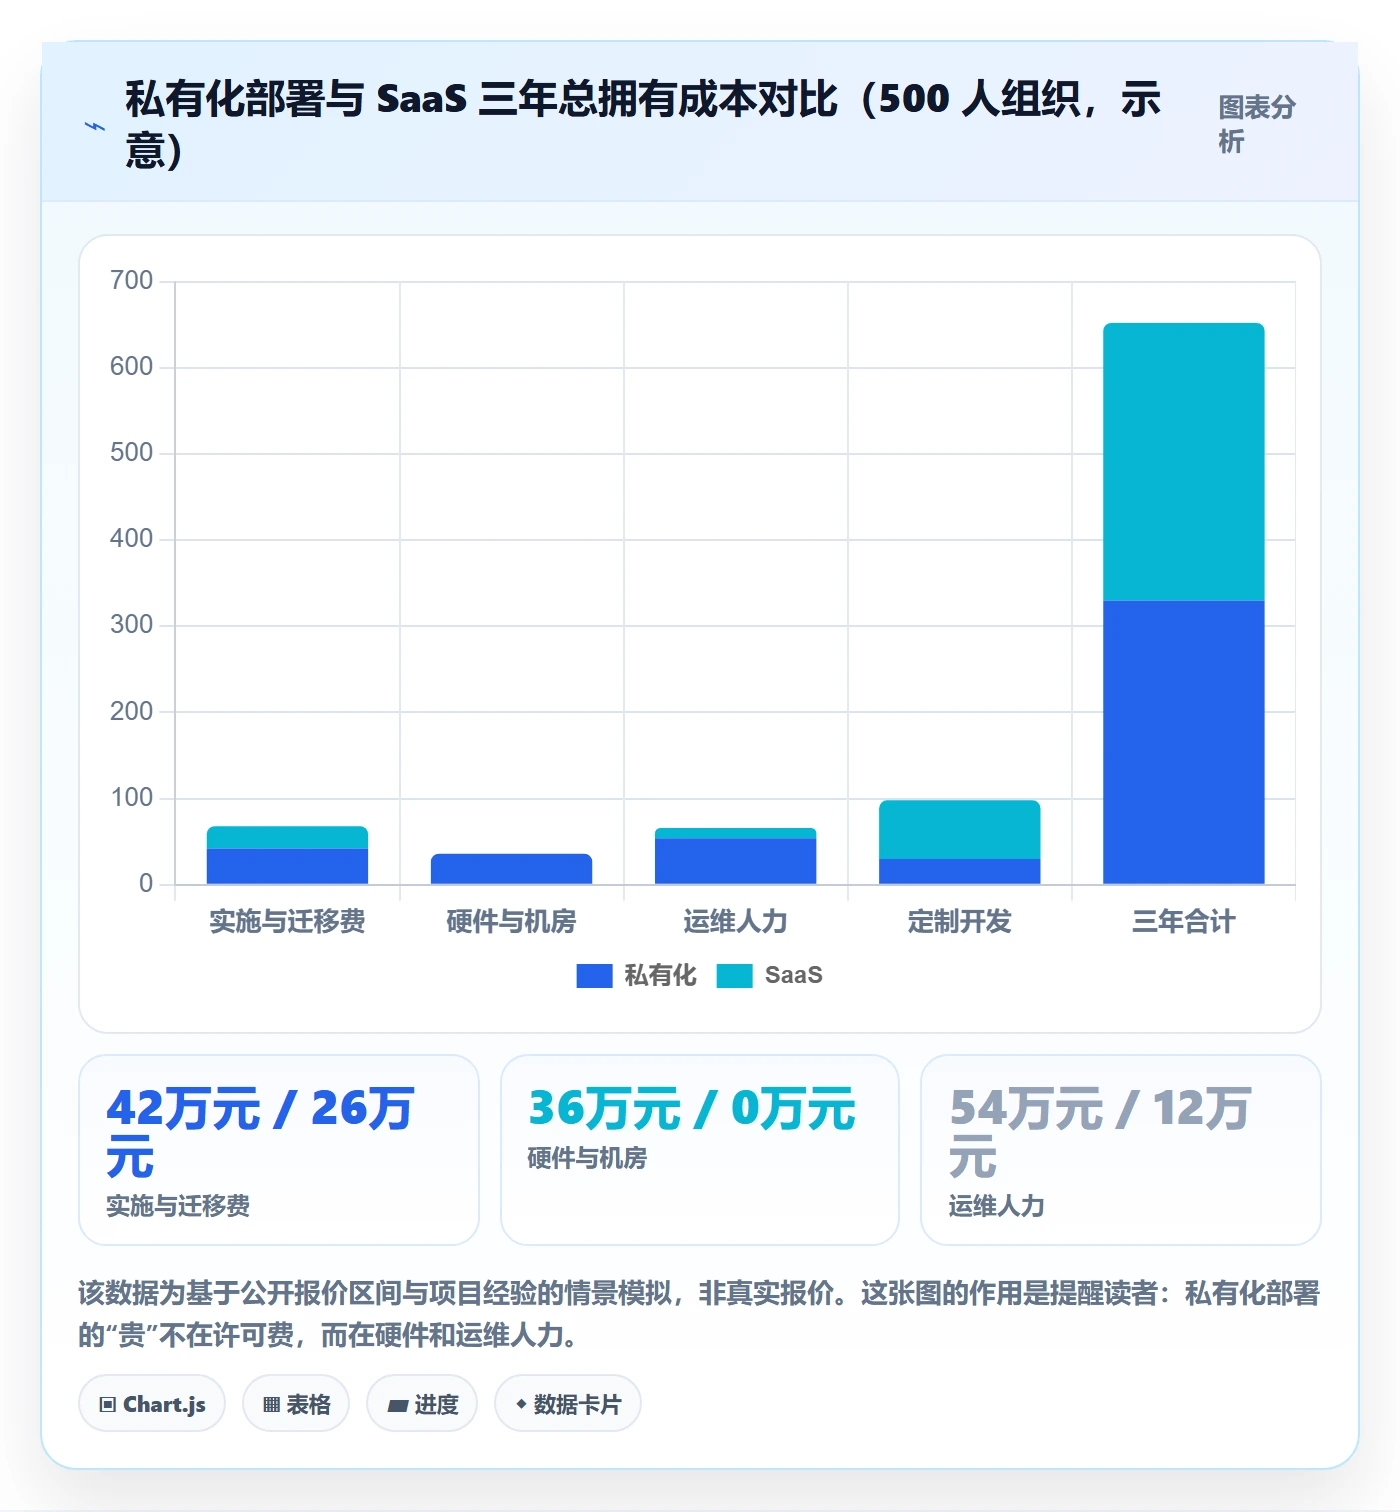
Task: Click the square icon in Chart.js chip
Action: coord(108,1405)
